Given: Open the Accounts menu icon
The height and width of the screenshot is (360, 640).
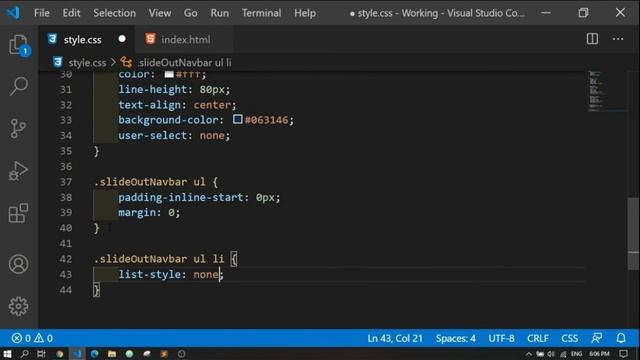Looking at the screenshot, I should point(19,264).
